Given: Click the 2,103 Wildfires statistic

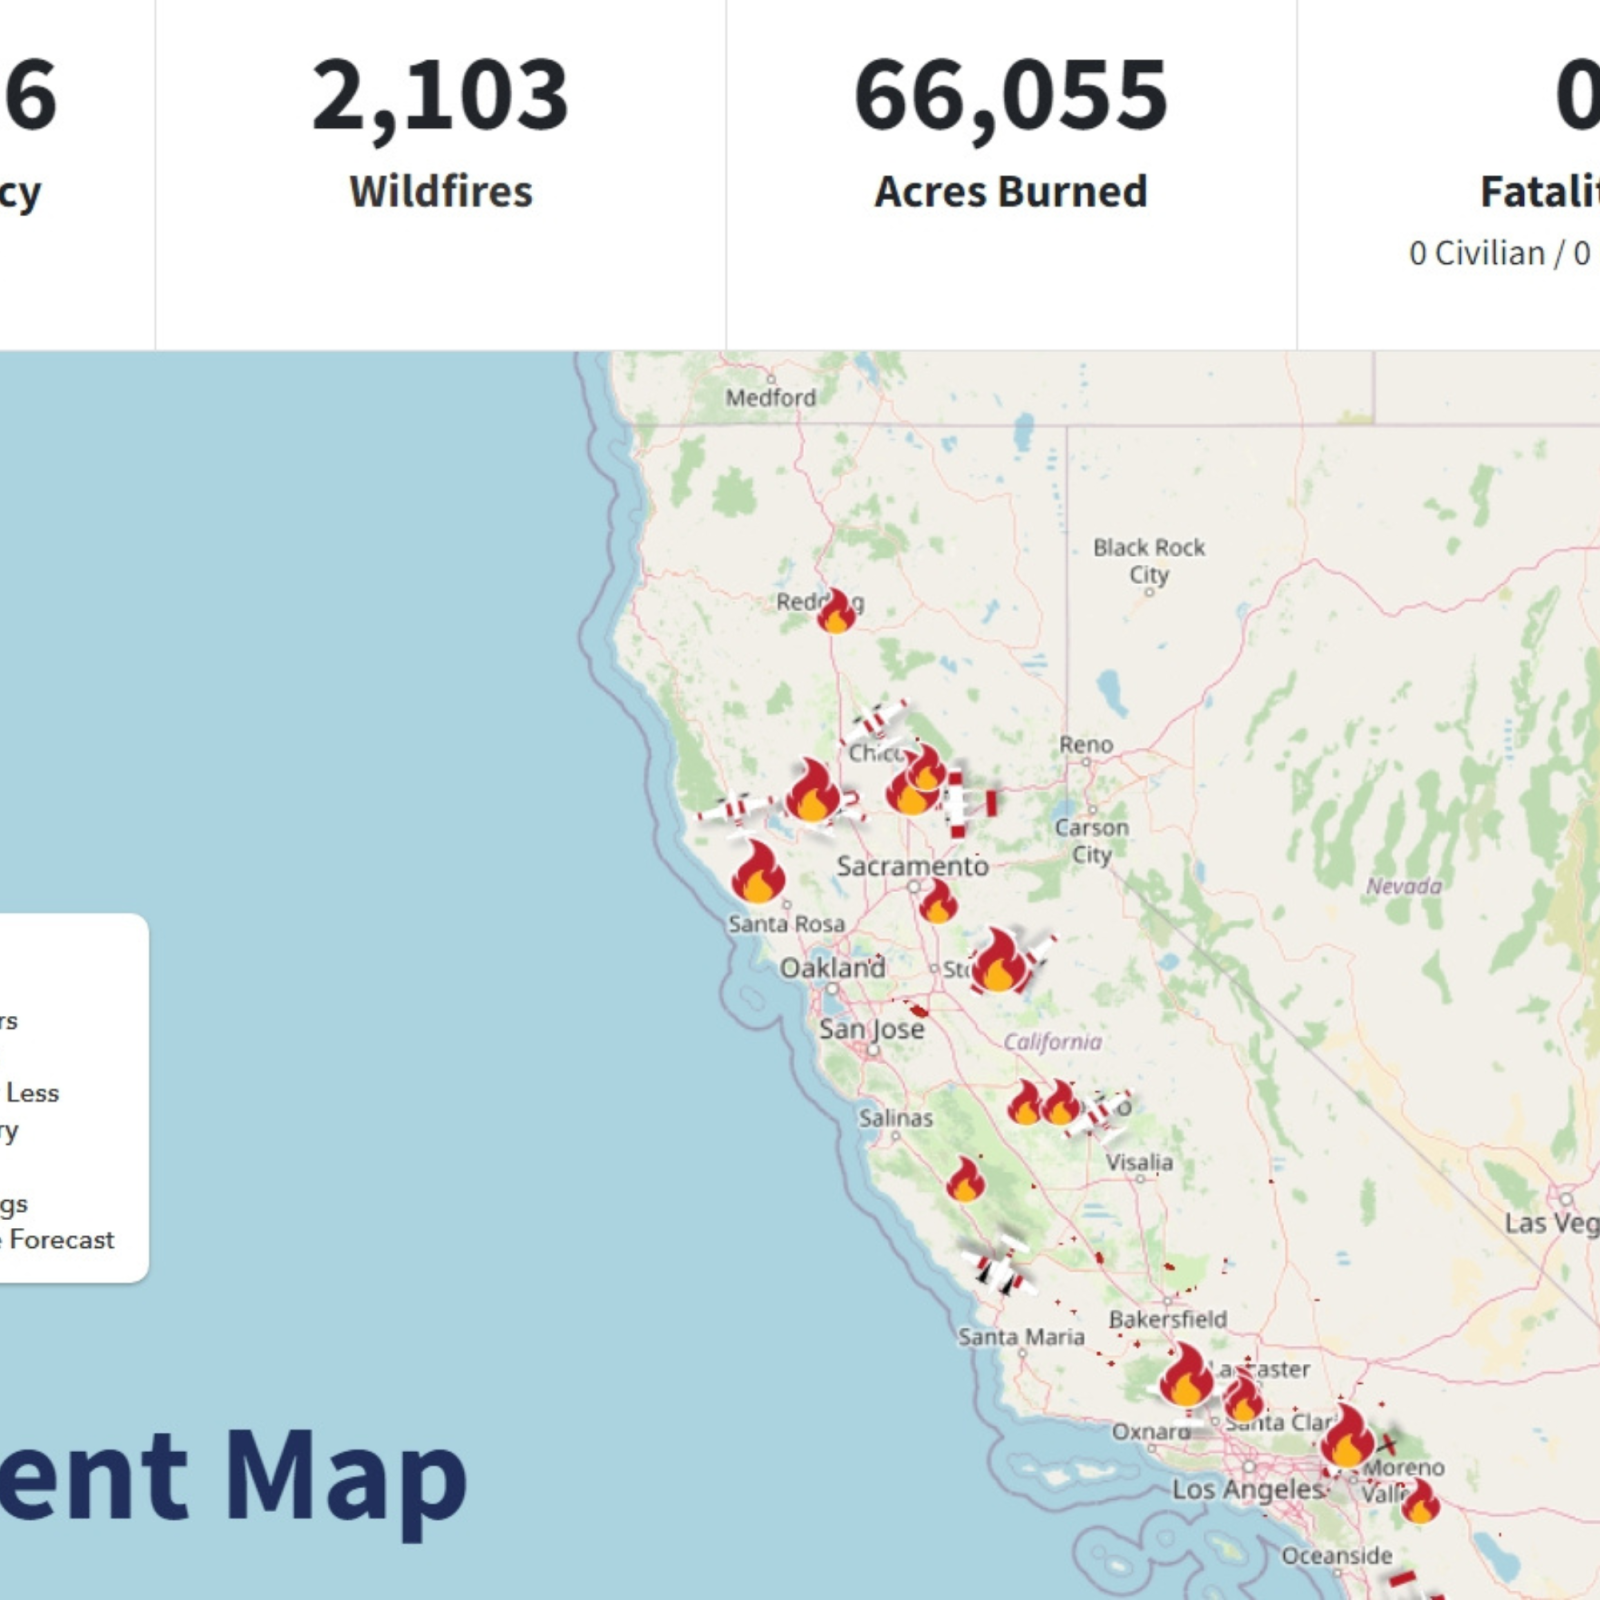Looking at the screenshot, I should pos(440,130).
